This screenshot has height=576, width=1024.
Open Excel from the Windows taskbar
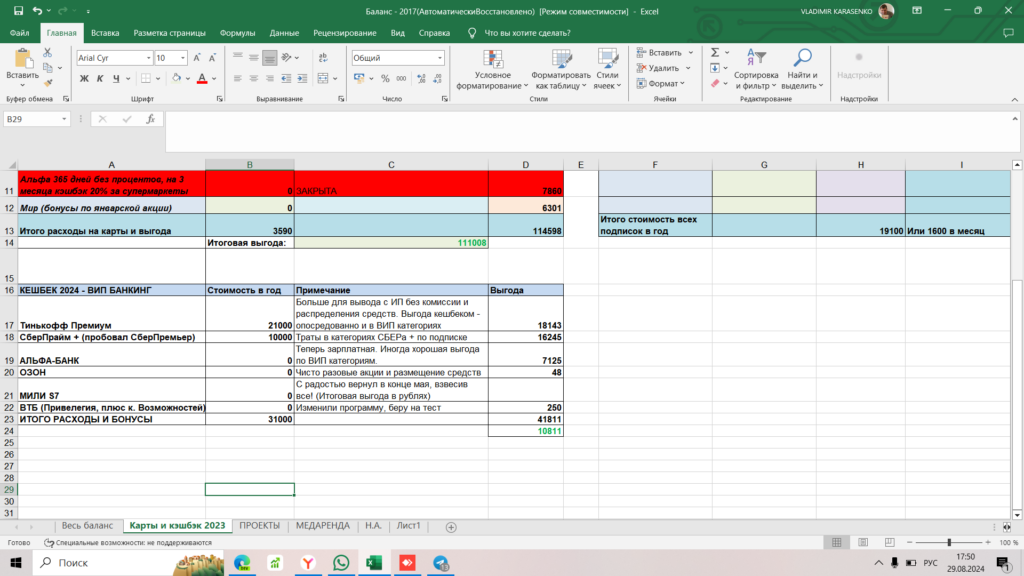coord(374,562)
